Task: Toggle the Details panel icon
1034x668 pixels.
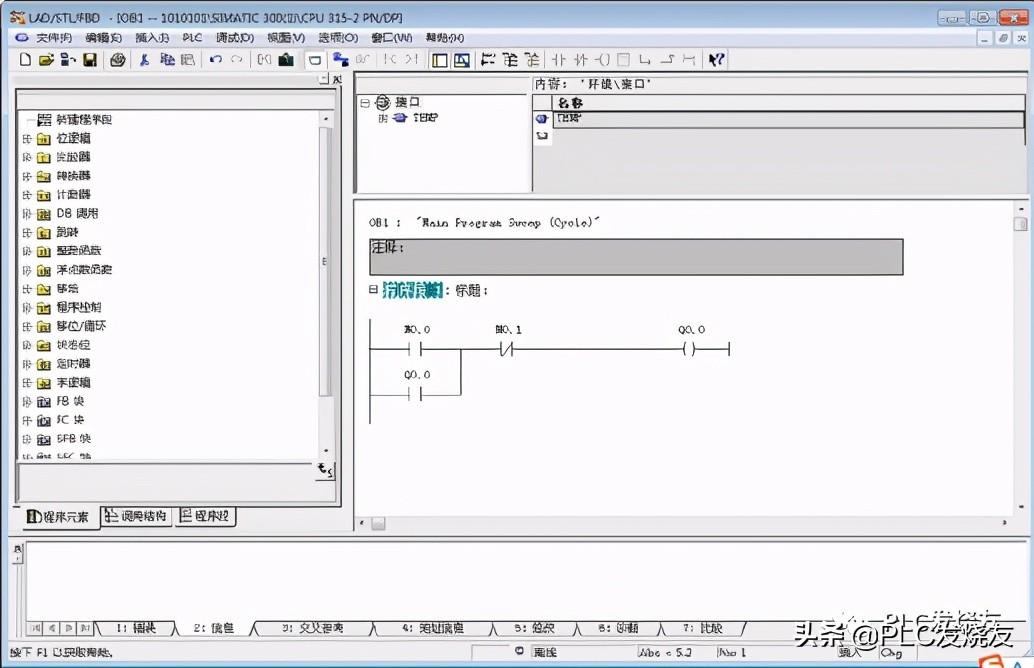Action: click(462, 60)
